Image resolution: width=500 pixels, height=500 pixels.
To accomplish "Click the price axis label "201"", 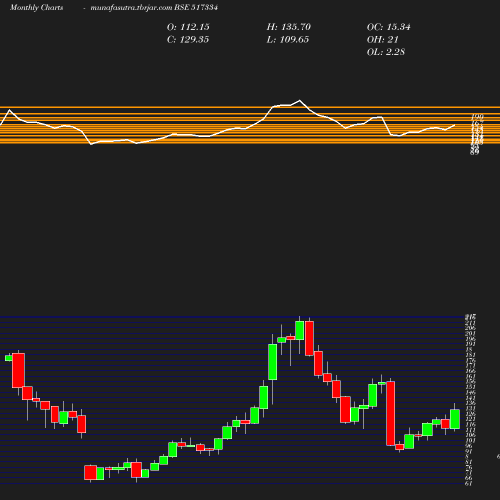I will [470, 333].
